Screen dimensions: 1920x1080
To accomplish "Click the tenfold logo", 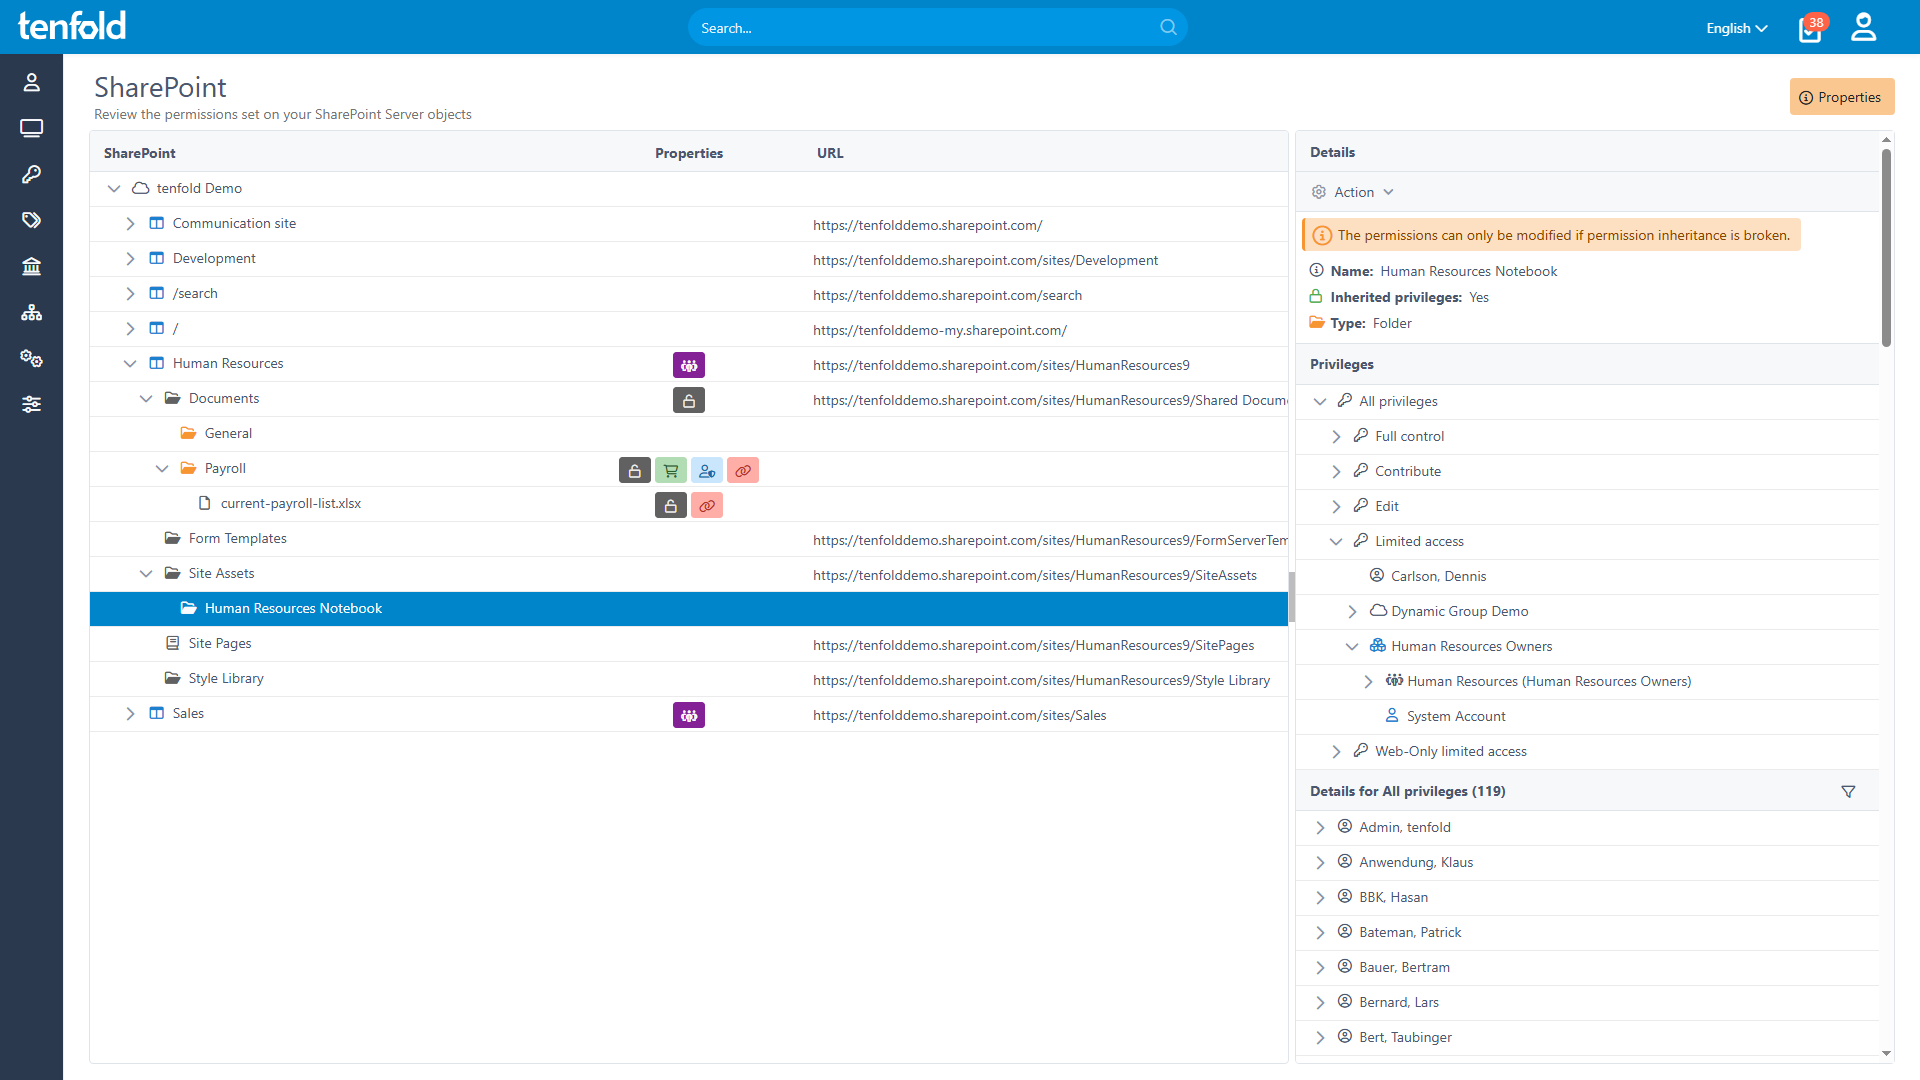I will (72, 26).
